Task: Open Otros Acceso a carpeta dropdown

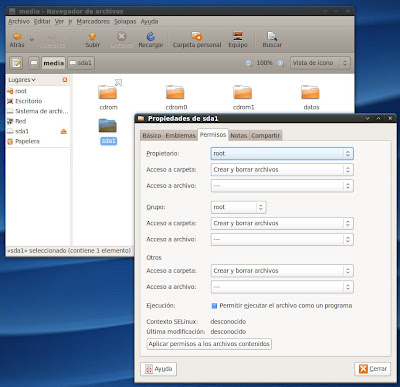Action: click(282, 271)
